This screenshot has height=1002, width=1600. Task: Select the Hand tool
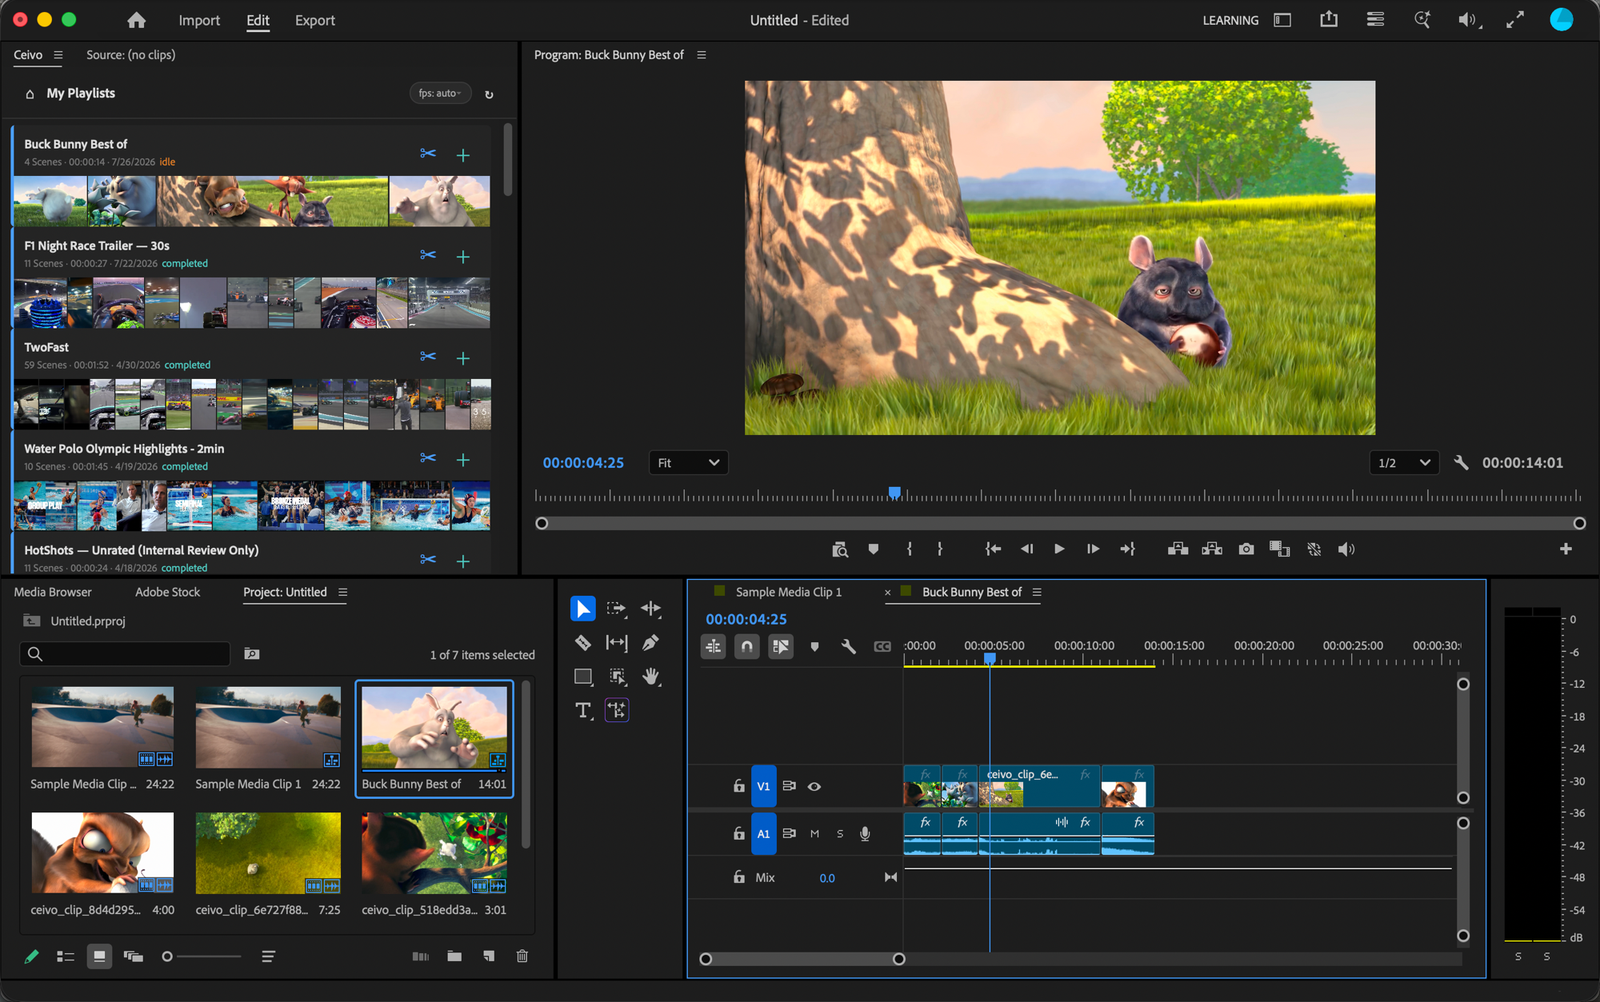pos(651,677)
